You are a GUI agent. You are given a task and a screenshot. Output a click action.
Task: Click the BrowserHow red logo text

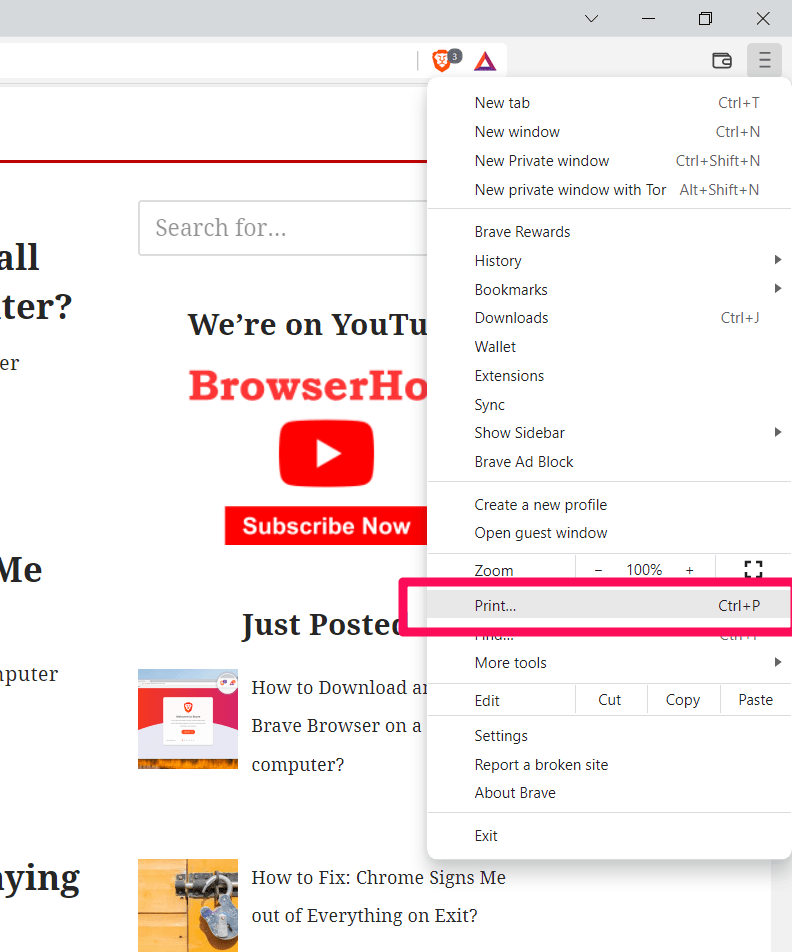(308, 385)
